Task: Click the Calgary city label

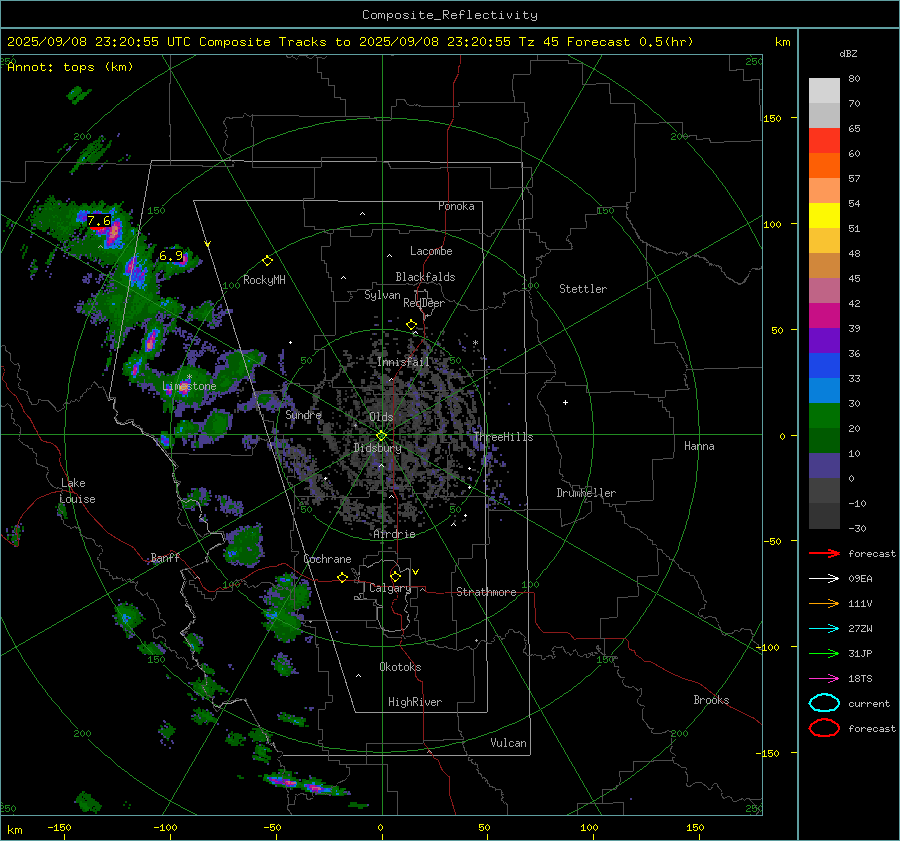Action: pos(390,588)
